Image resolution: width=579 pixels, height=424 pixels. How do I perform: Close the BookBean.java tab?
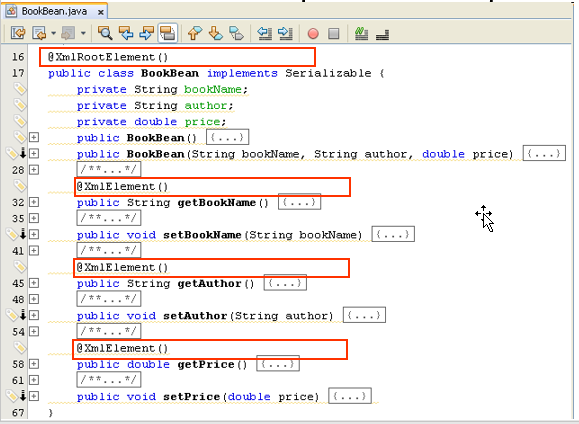[x=100, y=13]
